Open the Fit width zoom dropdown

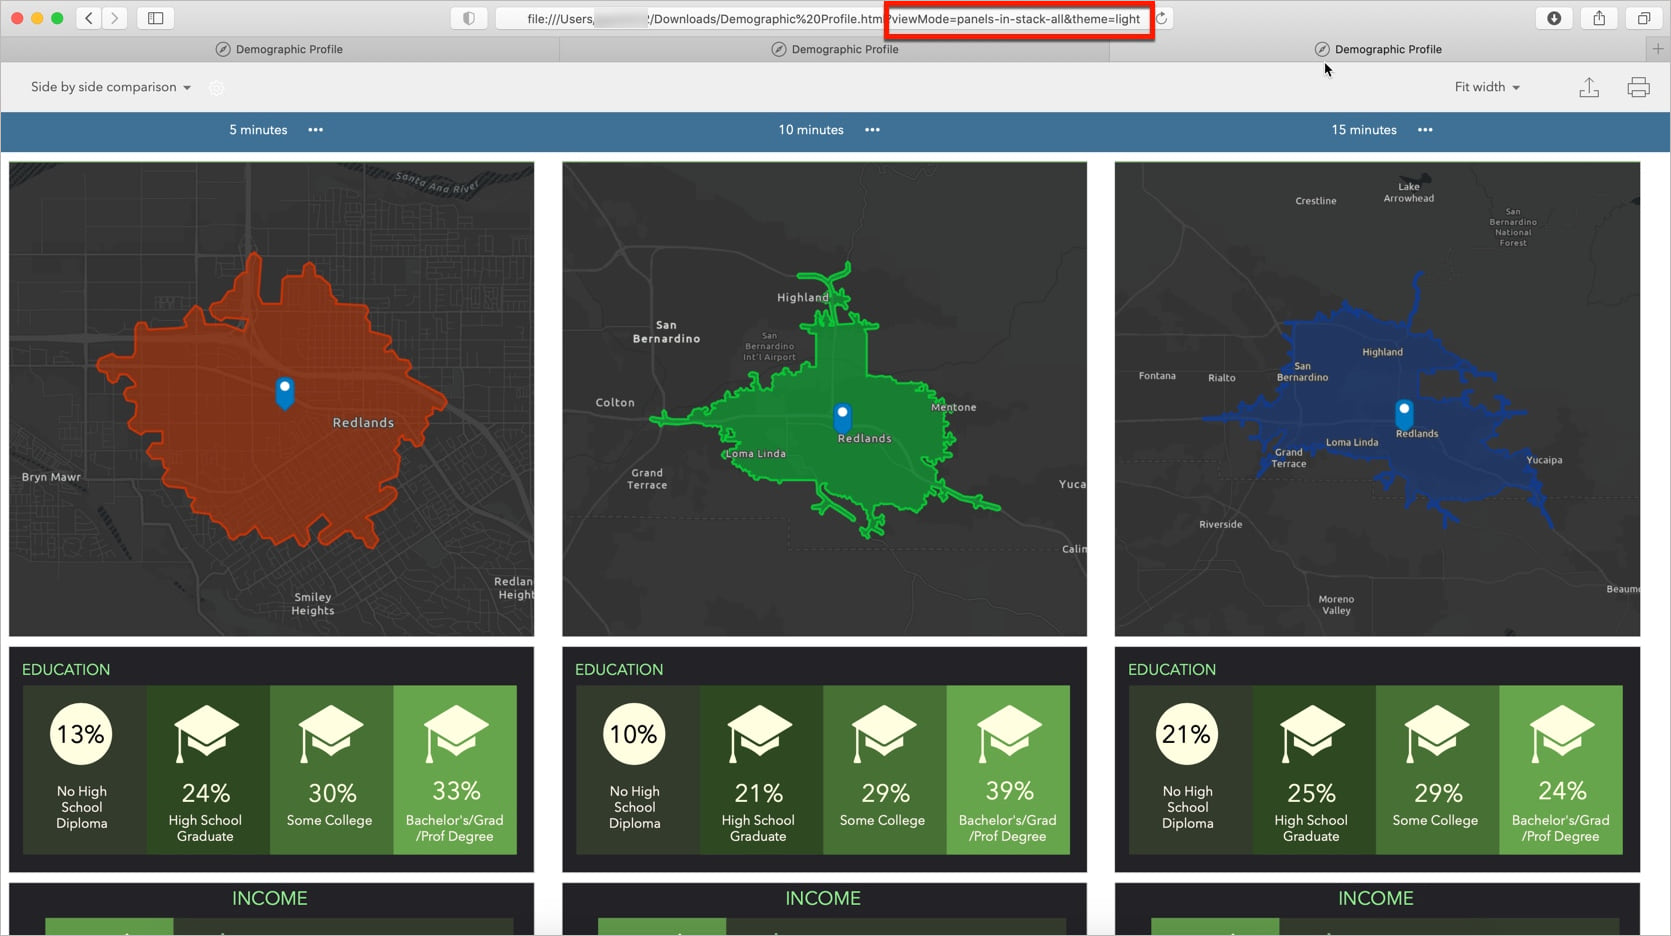coord(1486,87)
